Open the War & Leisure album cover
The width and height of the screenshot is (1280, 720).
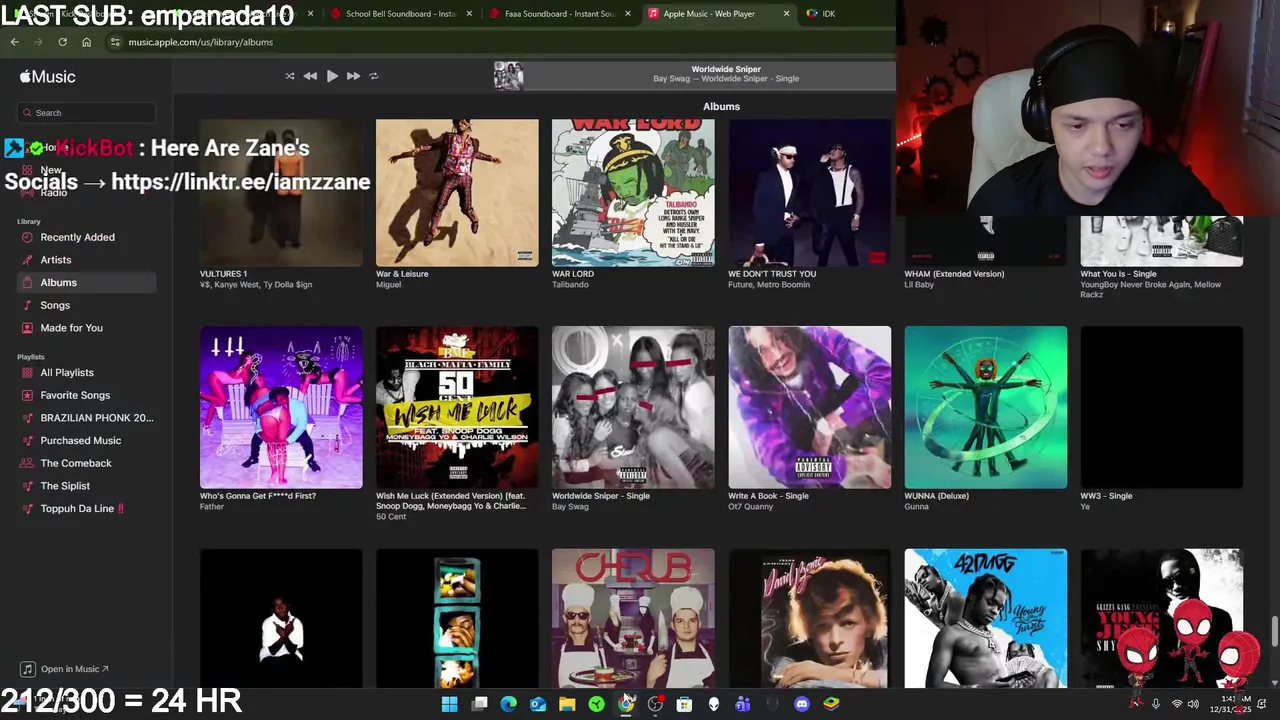point(457,193)
